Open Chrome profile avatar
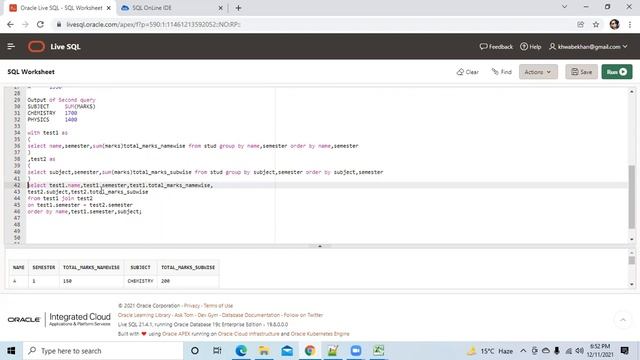 tap(614, 24)
